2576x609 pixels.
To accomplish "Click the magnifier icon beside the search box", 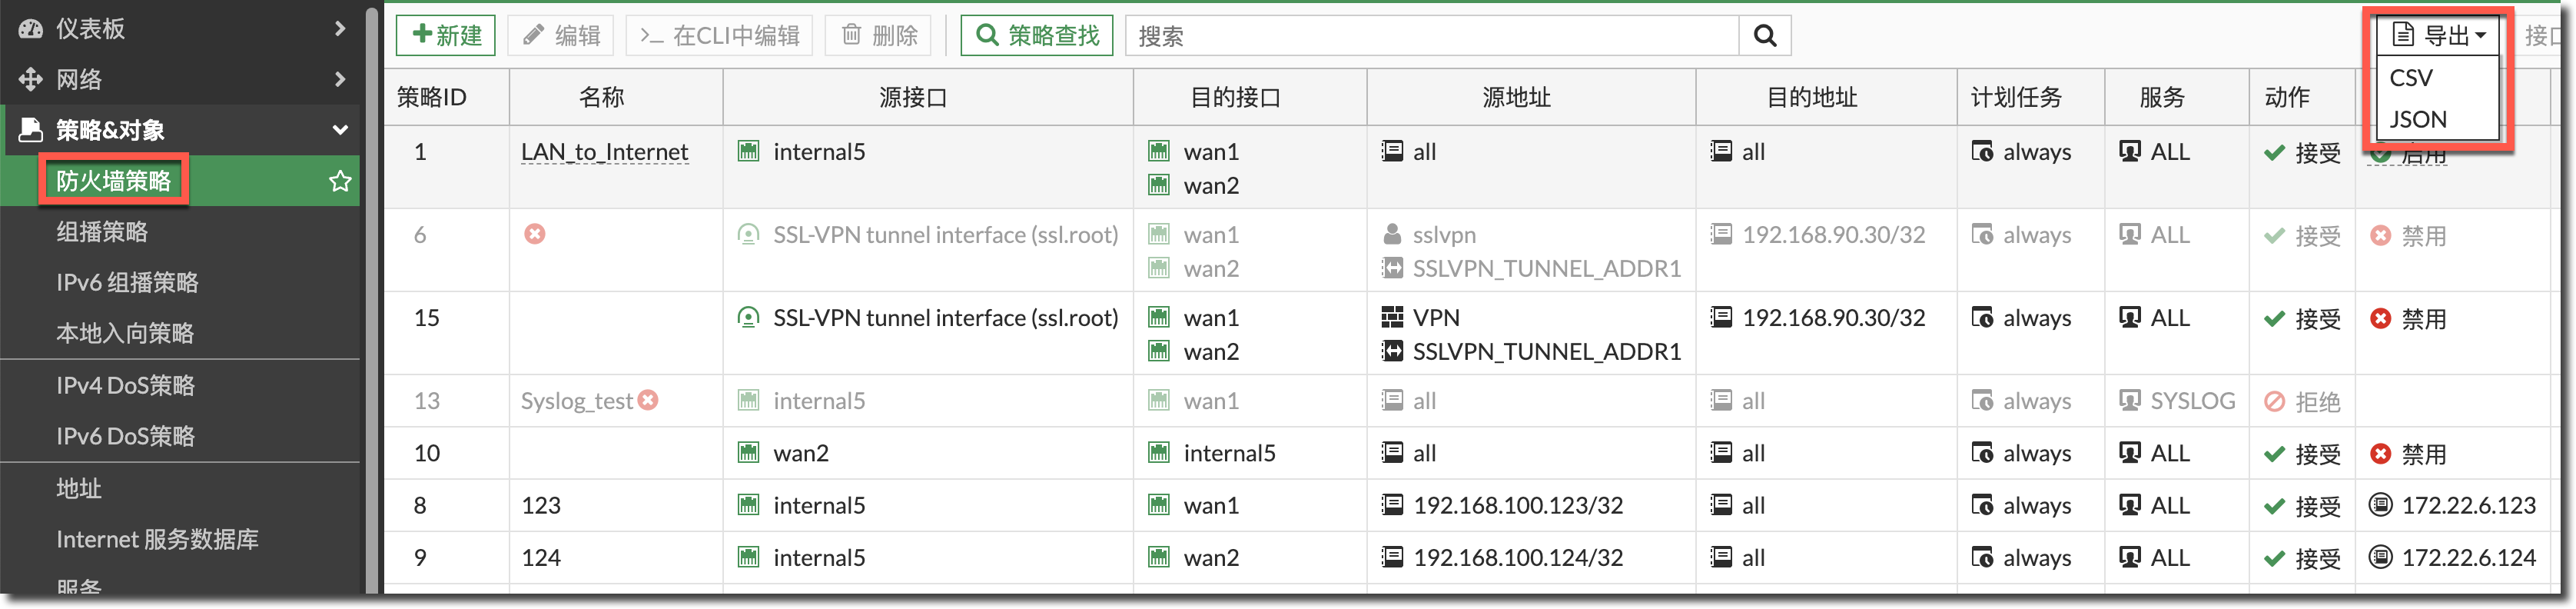I will 1764,36.
